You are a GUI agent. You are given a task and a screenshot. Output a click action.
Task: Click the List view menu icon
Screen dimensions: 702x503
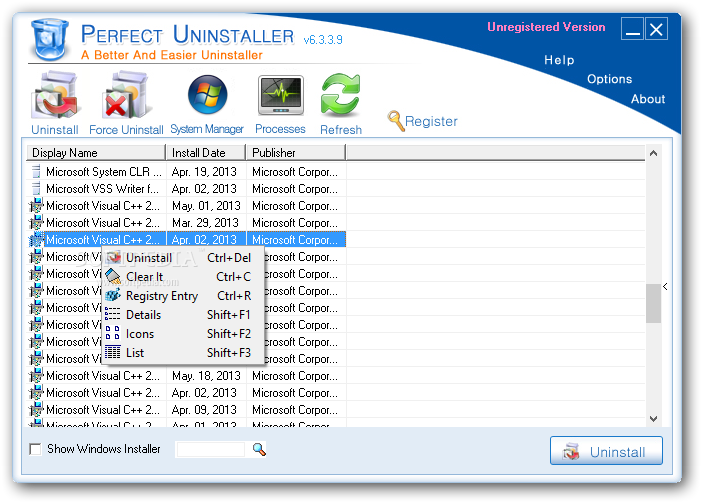coord(112,352)
